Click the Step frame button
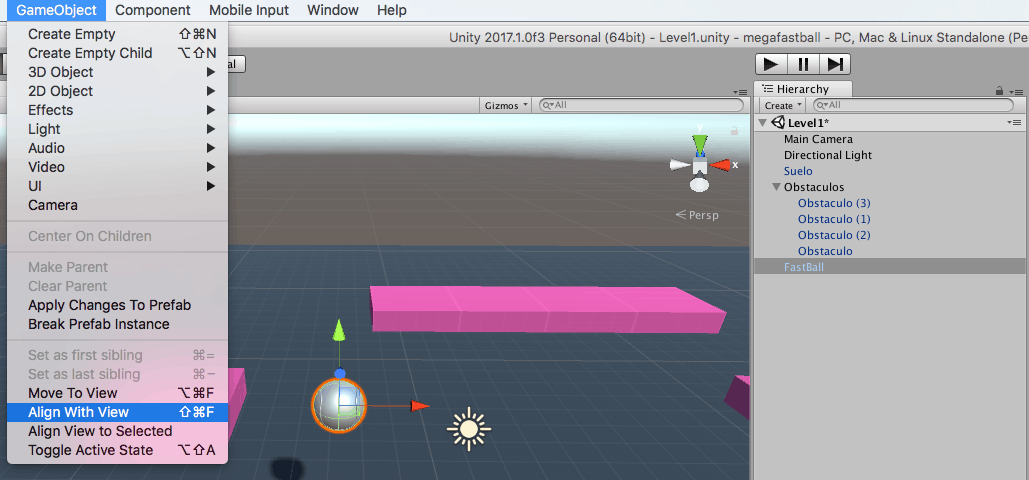This screenshot has height=480, width=1029. click(x=835, y=64)
